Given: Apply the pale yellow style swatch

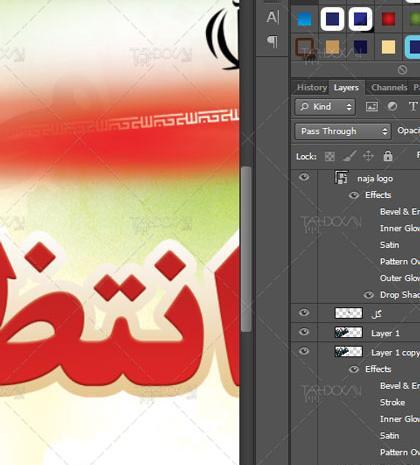Looking at the screenshot, I should click(x=389, y=47).
